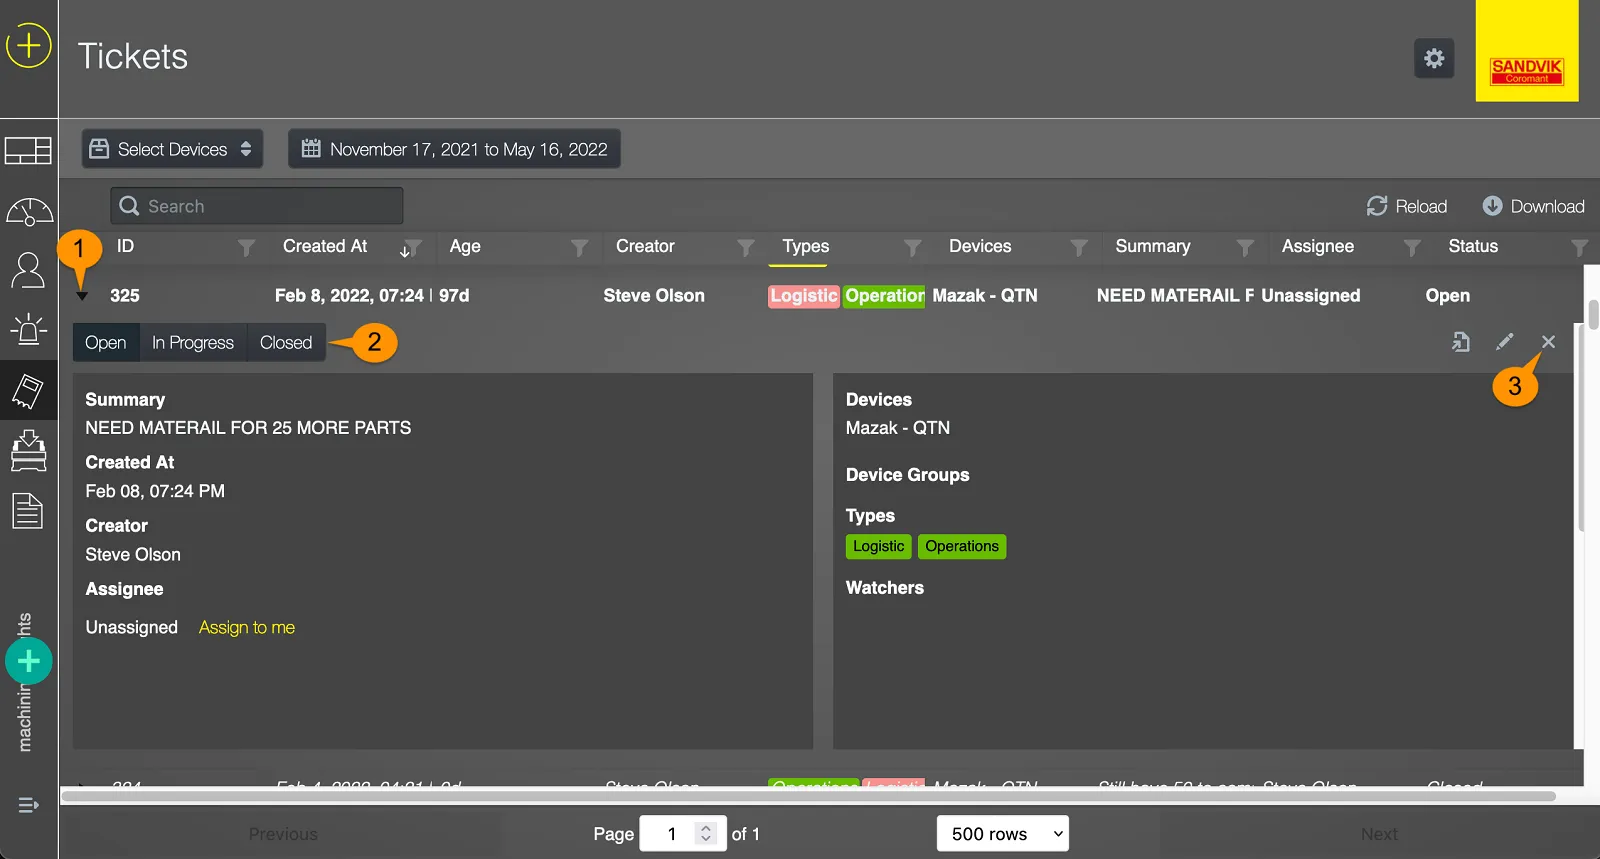Set ticket status to Open

click(x=105, y=342)
